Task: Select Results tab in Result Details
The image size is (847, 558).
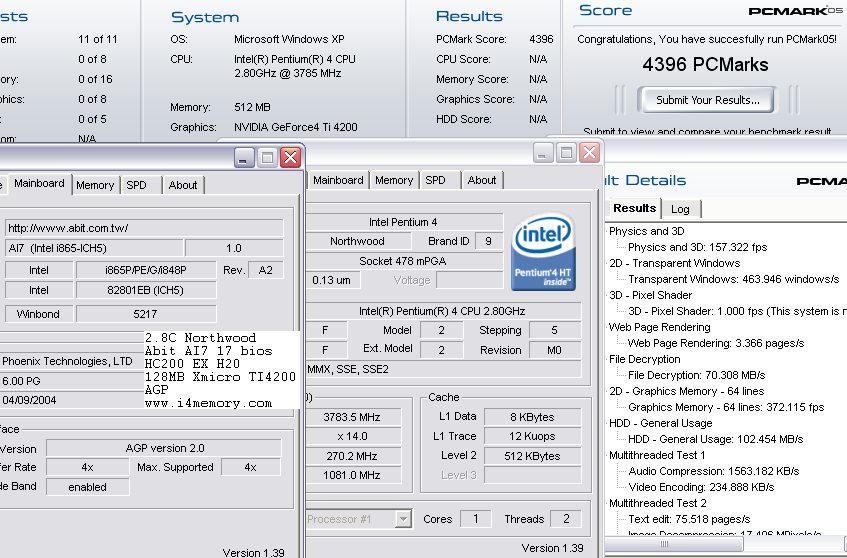Action: click(x=634, y=209)
